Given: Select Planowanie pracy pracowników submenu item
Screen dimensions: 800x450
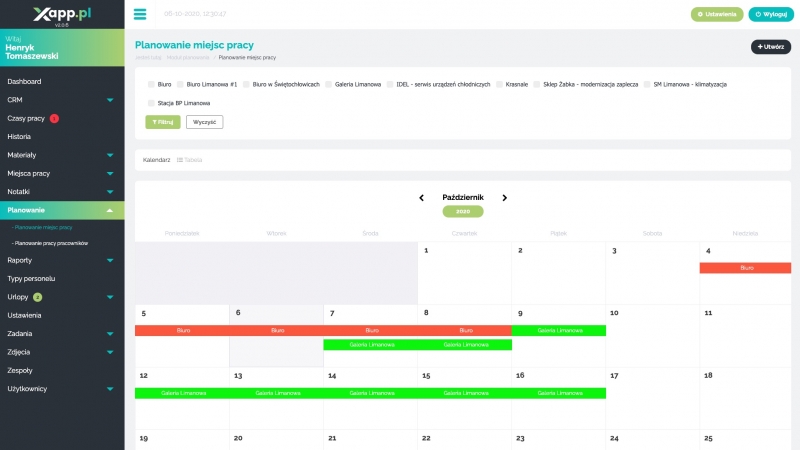Looking at the screenshot, I should [51, 243].
